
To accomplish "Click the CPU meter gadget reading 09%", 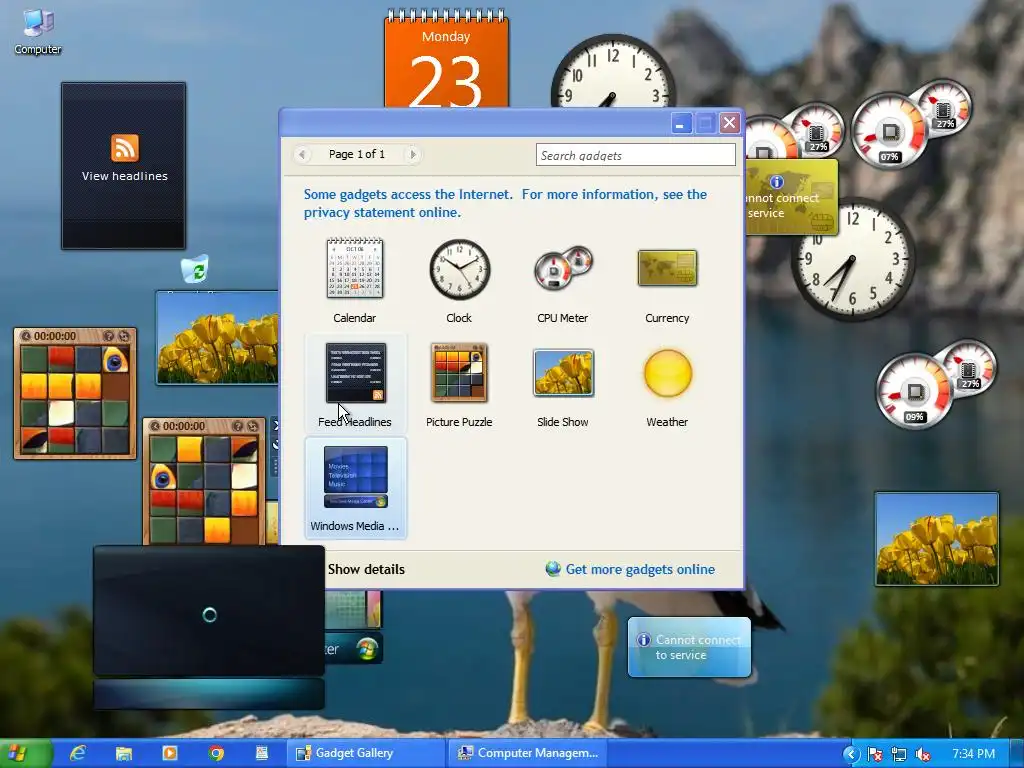I will [935, 384].
